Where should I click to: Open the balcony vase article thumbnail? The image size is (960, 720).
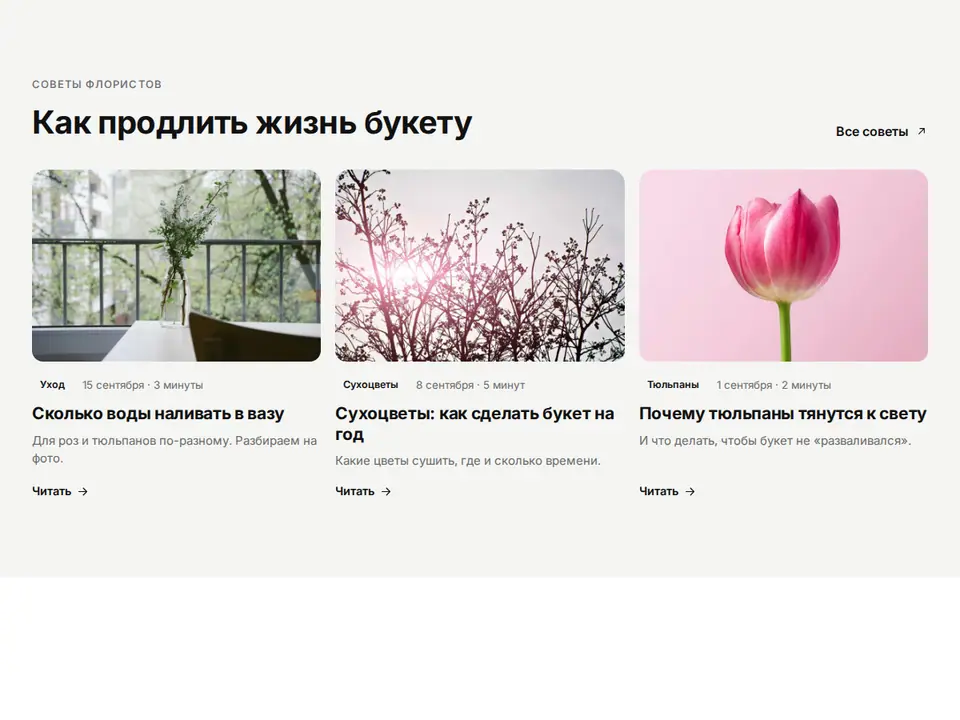pyautogui.click(x=176, y=265)
